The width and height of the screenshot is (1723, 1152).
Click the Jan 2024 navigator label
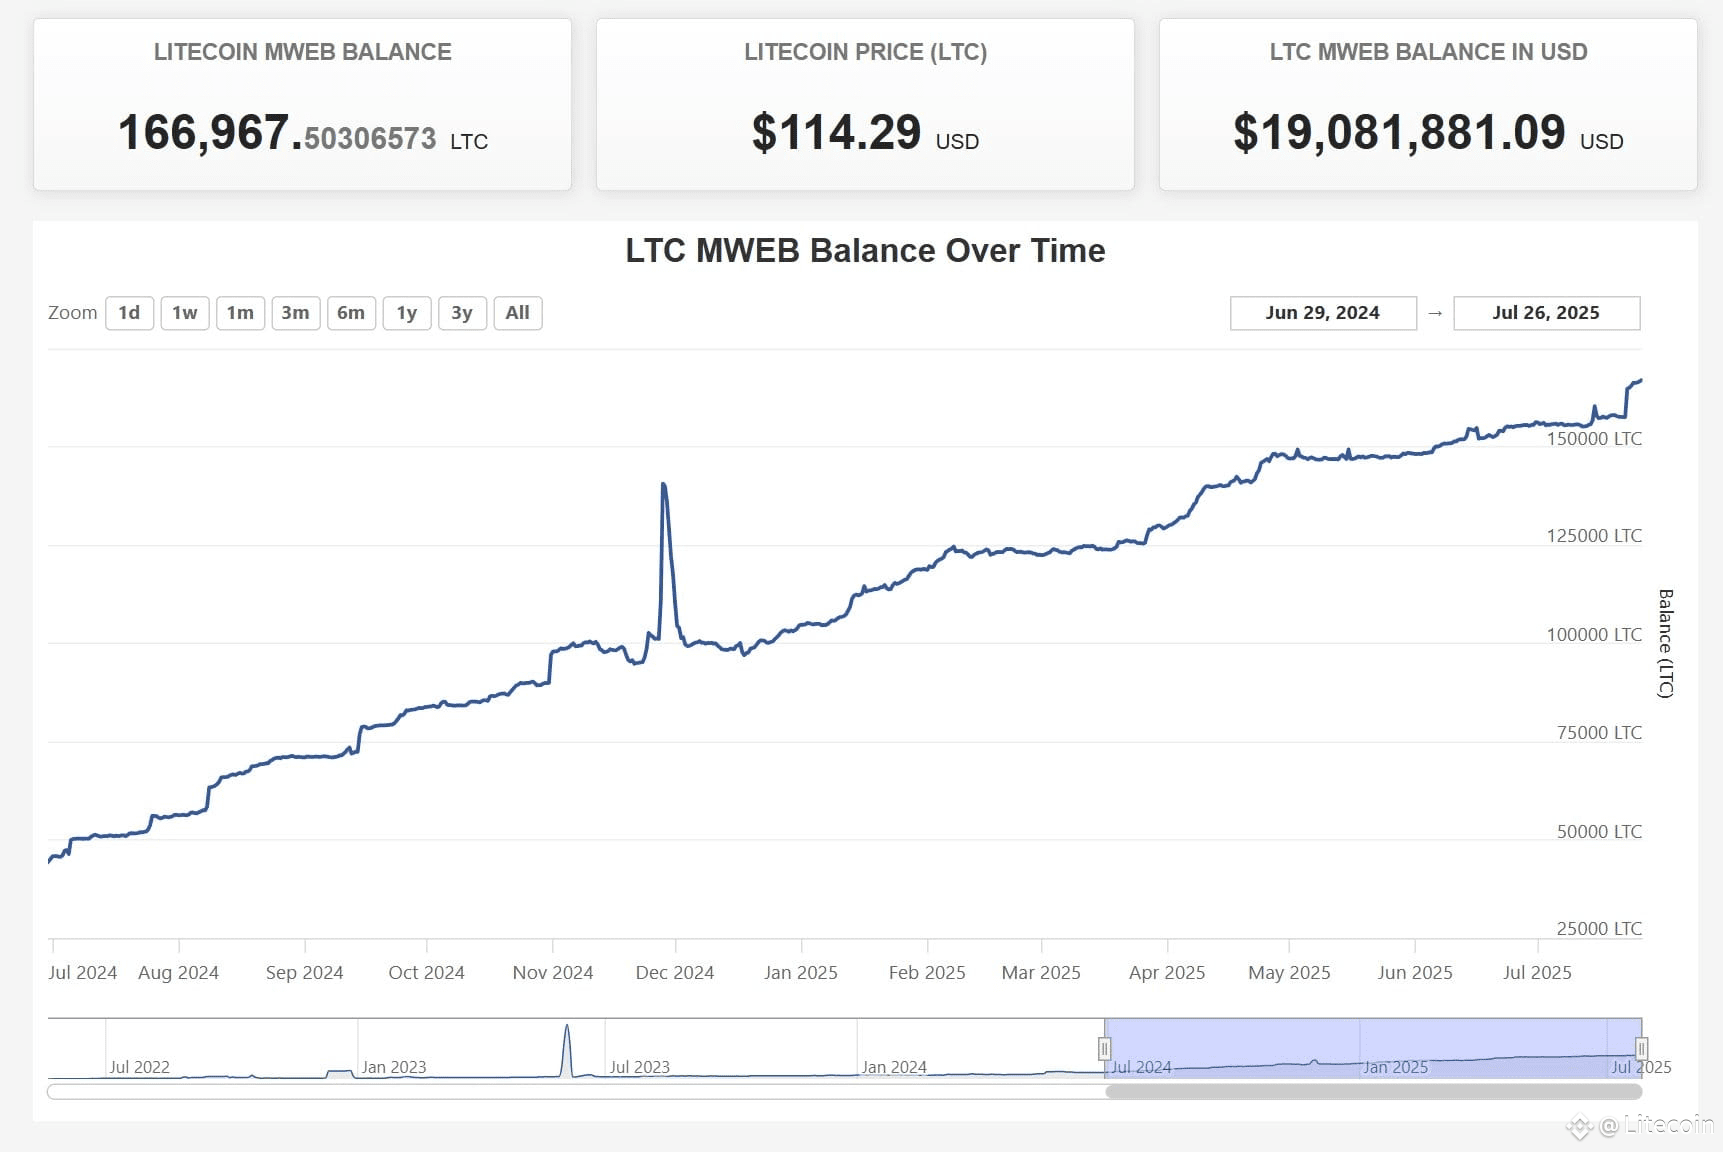pos(894,1067)
